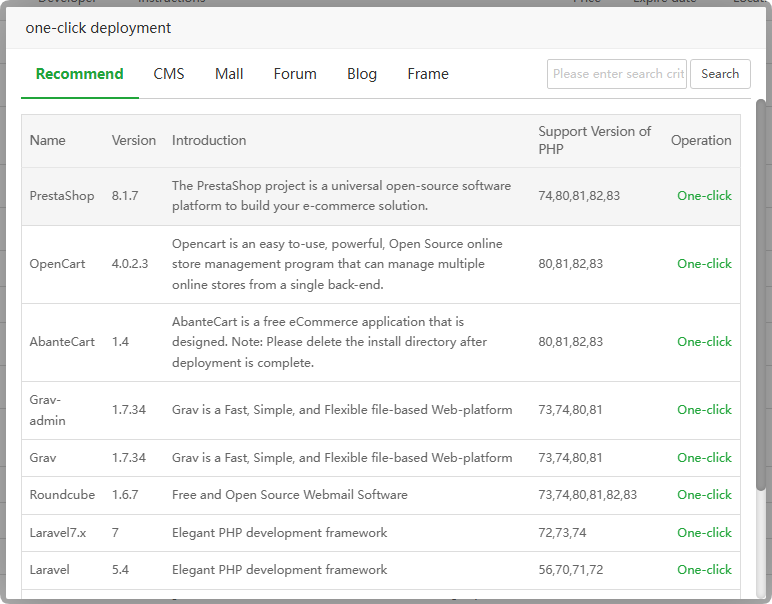Click the Support Version of PHP header
The height and width of the screenshot is (604, 772).
click(x=594, y=140)
